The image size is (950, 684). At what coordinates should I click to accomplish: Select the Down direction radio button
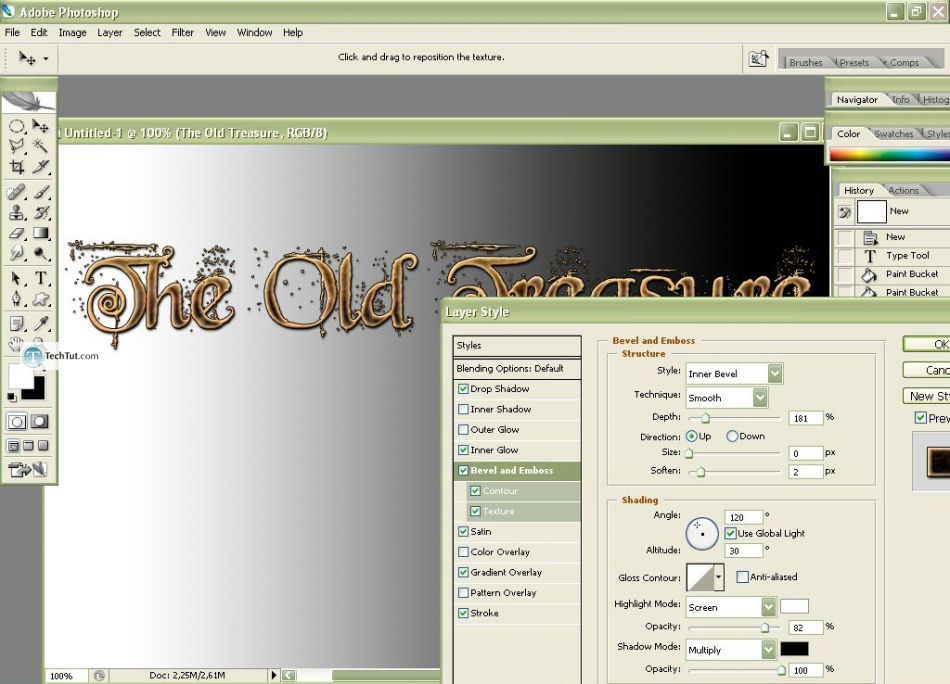click(732, 436)
